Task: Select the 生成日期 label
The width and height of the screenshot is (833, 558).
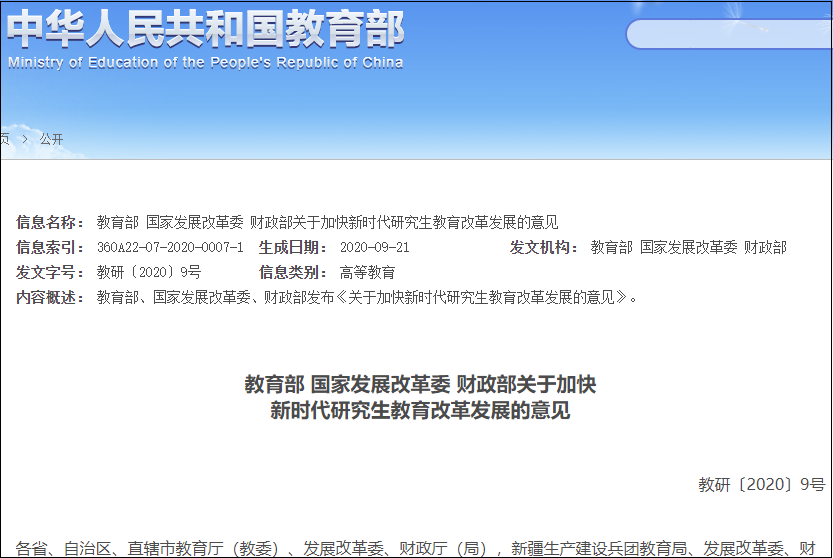Action: coord(293,247)
